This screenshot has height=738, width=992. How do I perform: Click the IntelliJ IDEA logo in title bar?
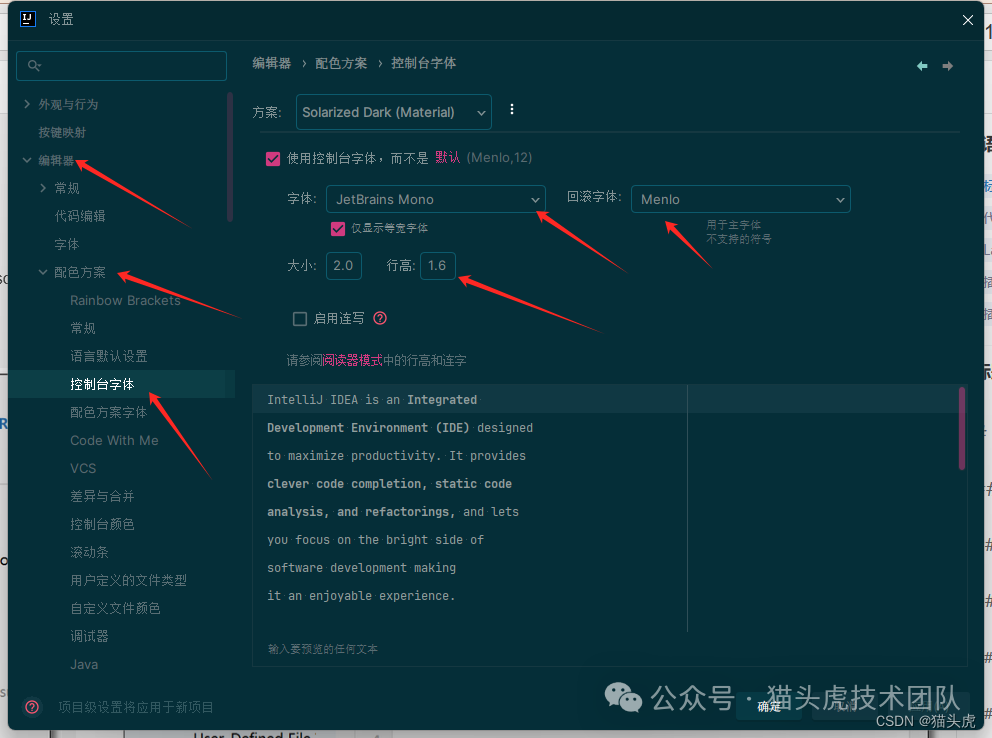[27, 19]
